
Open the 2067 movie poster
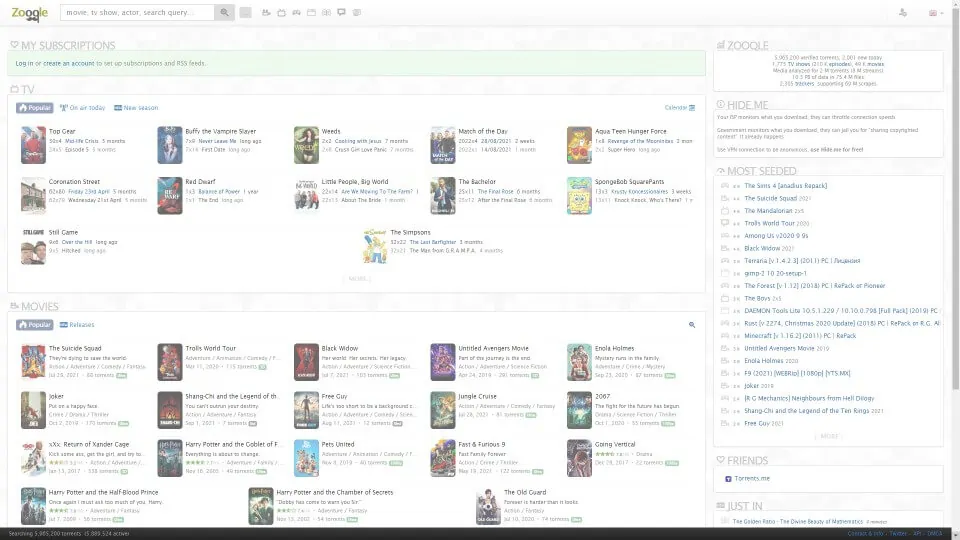coord(579,410)
